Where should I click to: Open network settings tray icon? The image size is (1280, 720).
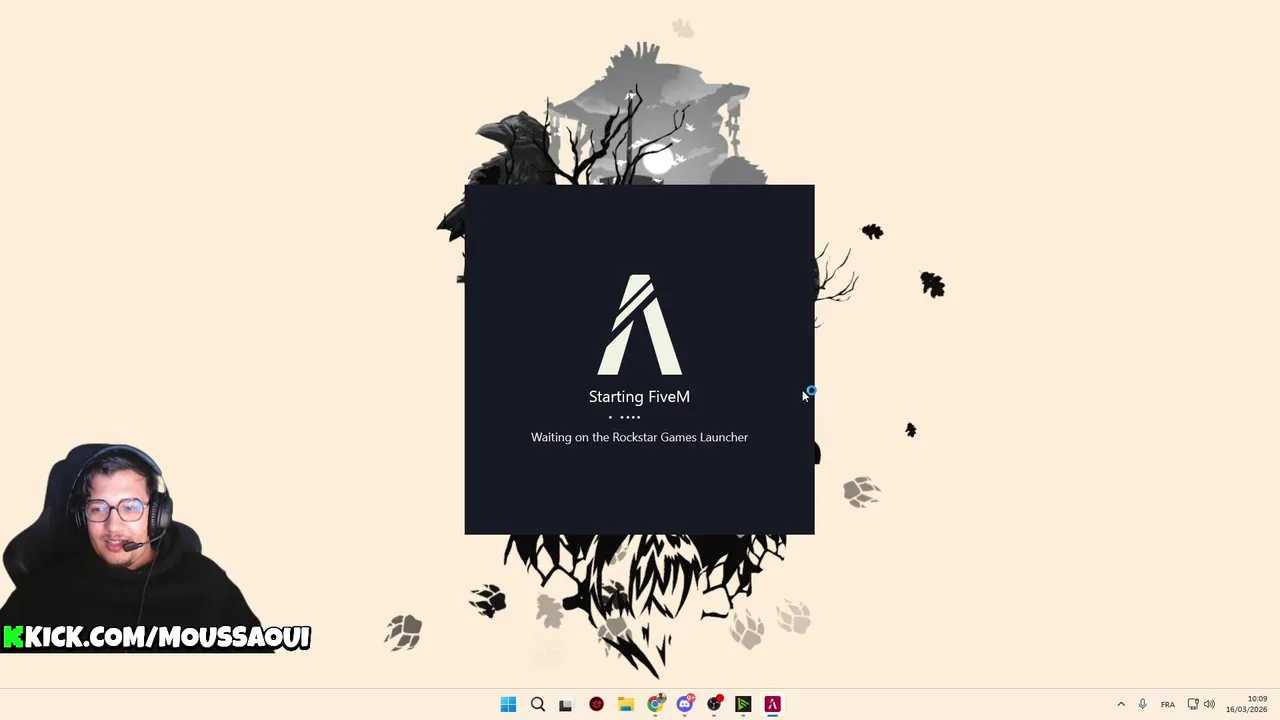(1193, 704)
